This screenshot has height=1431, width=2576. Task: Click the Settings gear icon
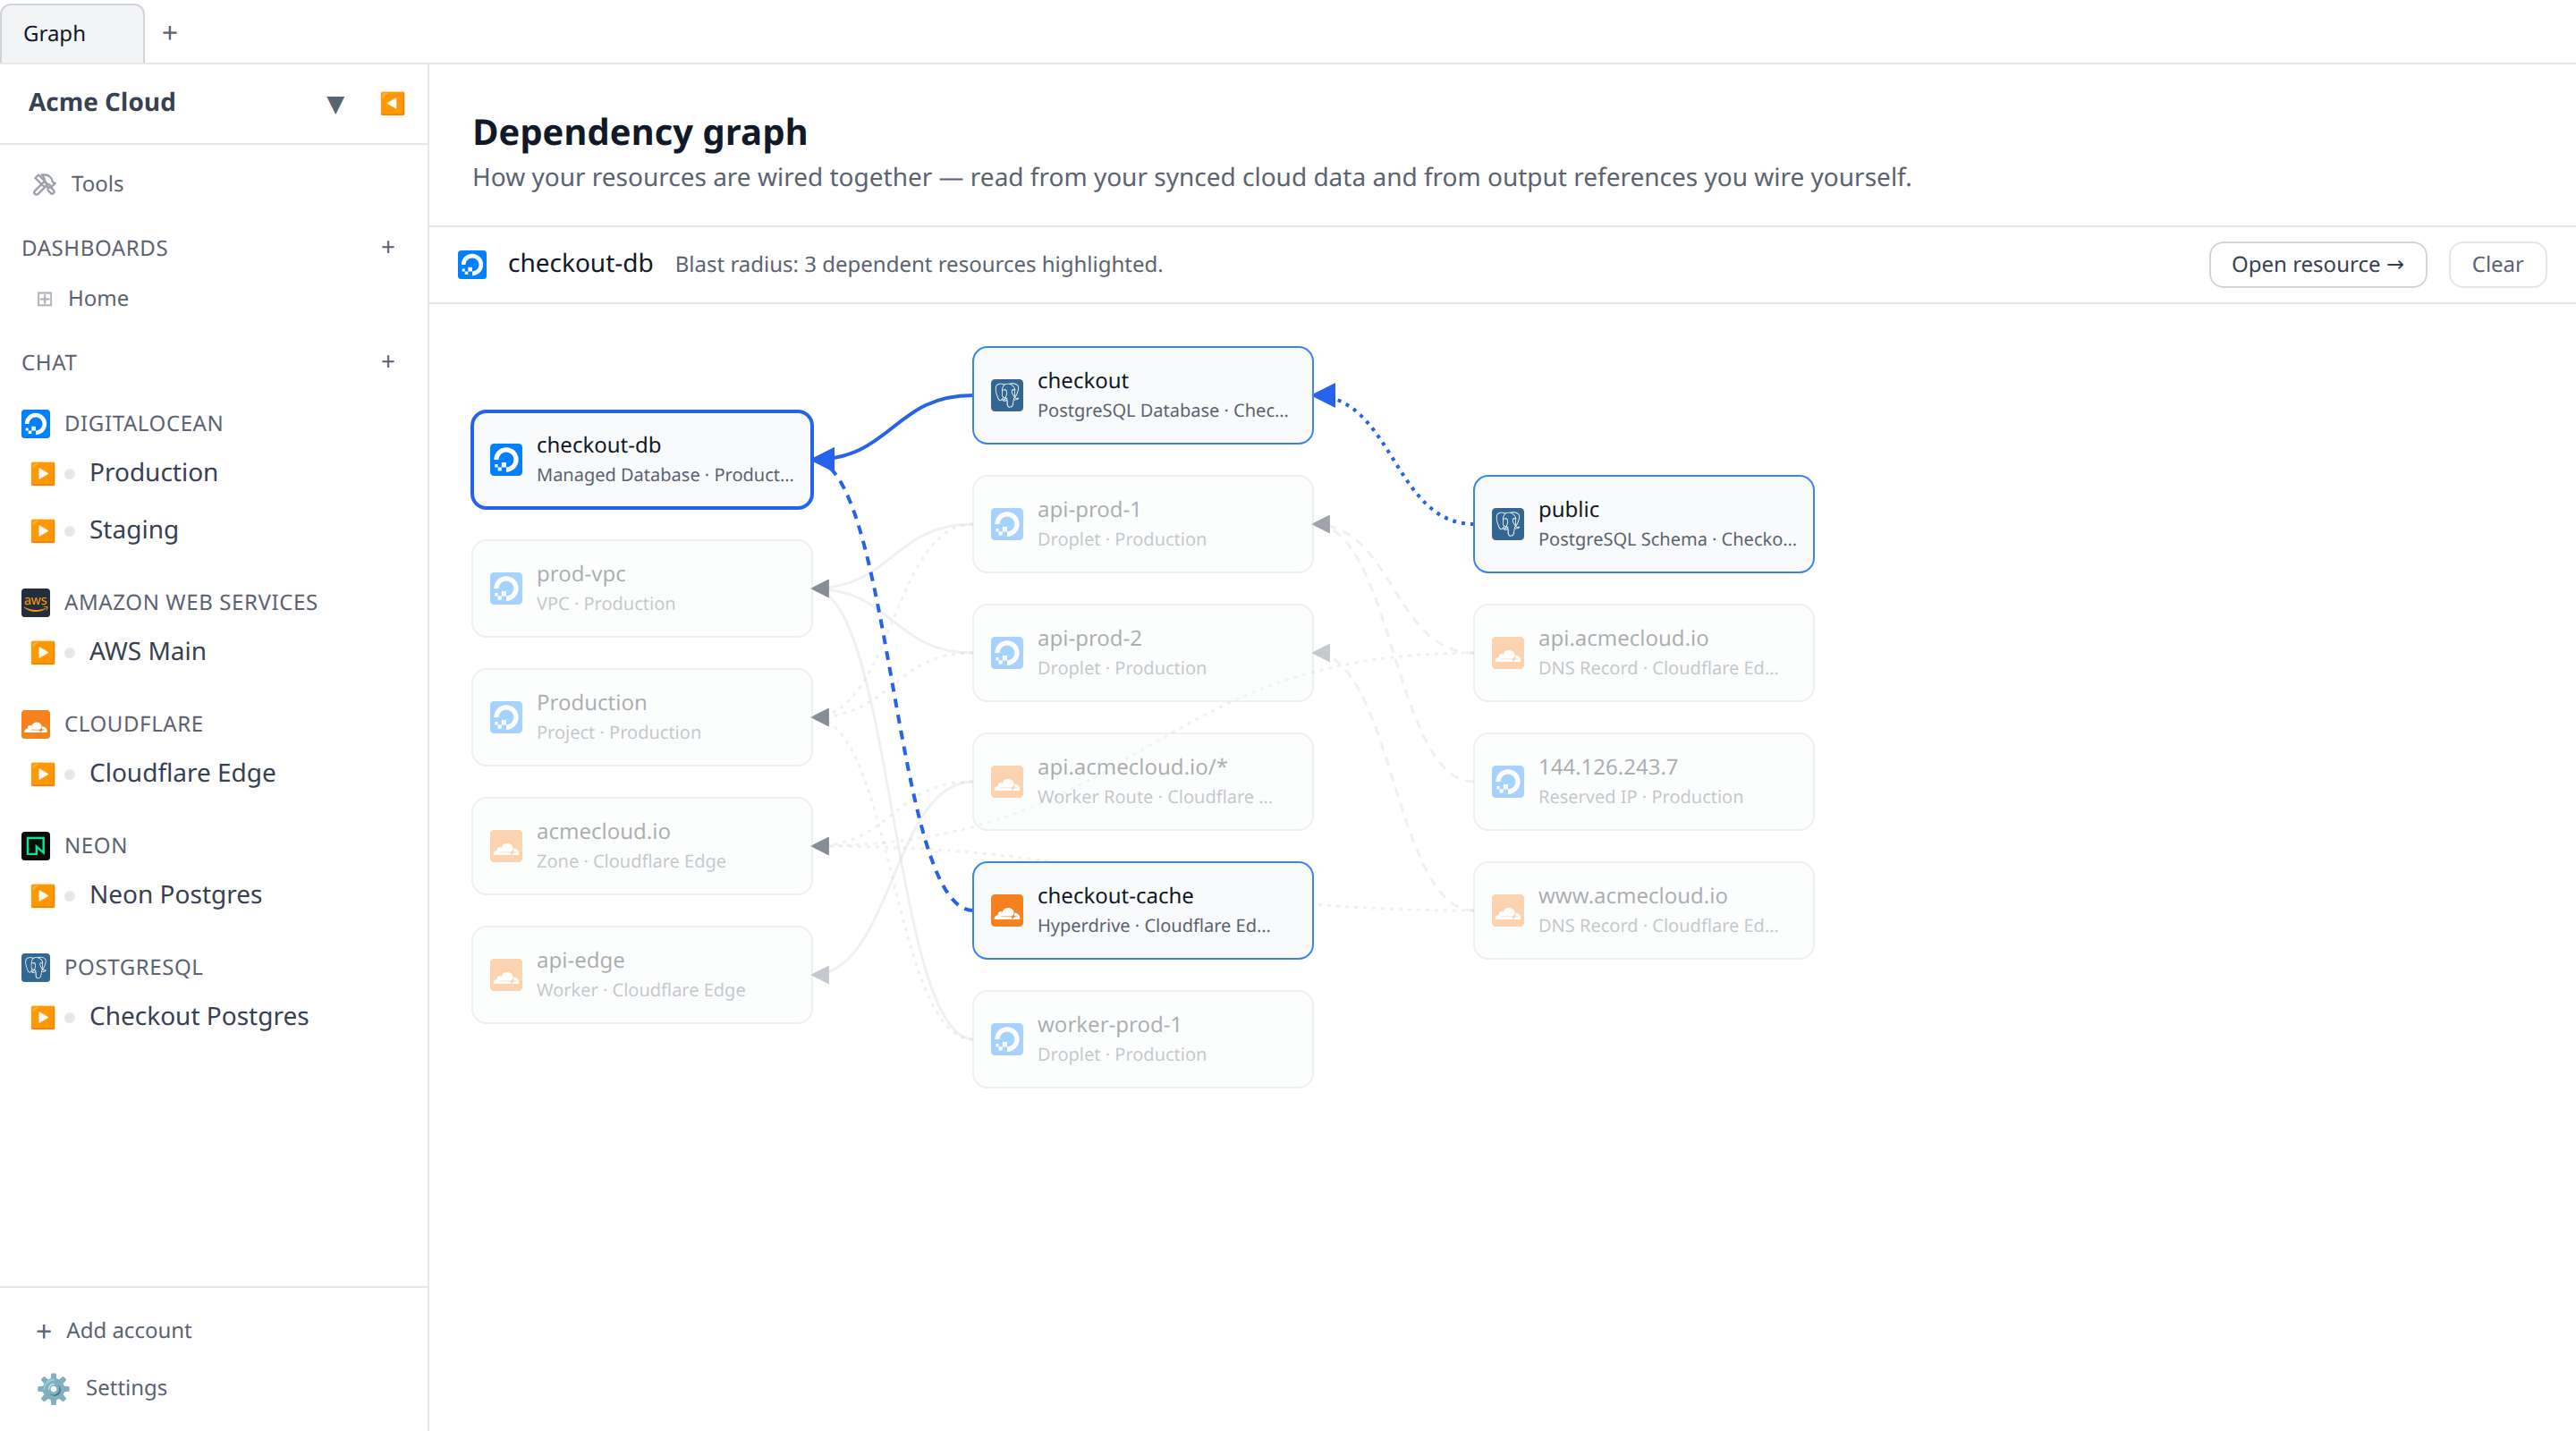click(53, 1388)
